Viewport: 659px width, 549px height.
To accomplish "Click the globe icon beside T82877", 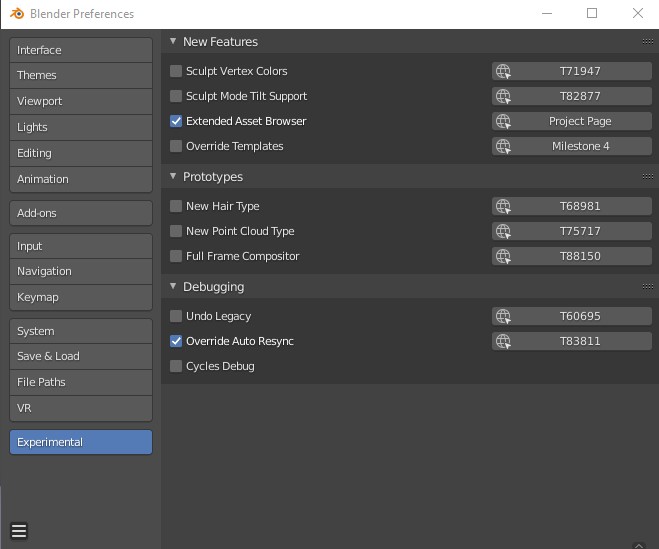I will point(504,96).
